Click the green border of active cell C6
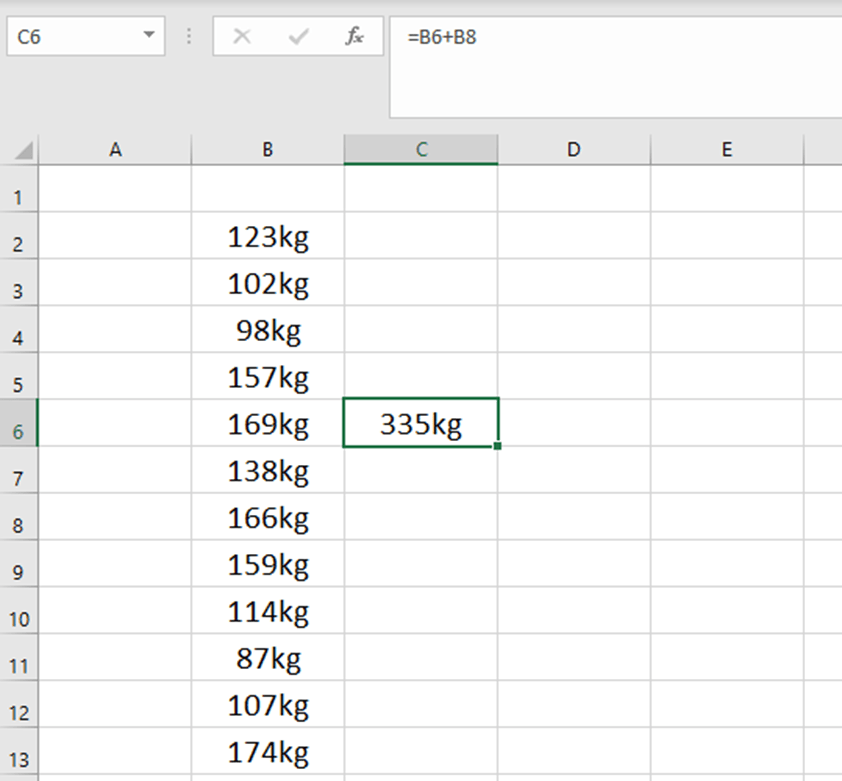Image resolution: width=842 pixels, height=781 pixels. (421, 400)
